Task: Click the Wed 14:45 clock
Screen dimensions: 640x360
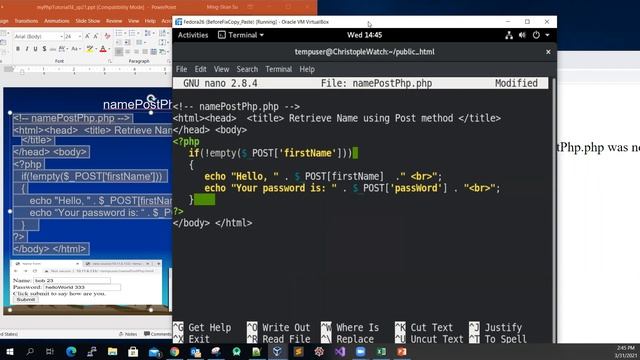Action: [364, 35]
